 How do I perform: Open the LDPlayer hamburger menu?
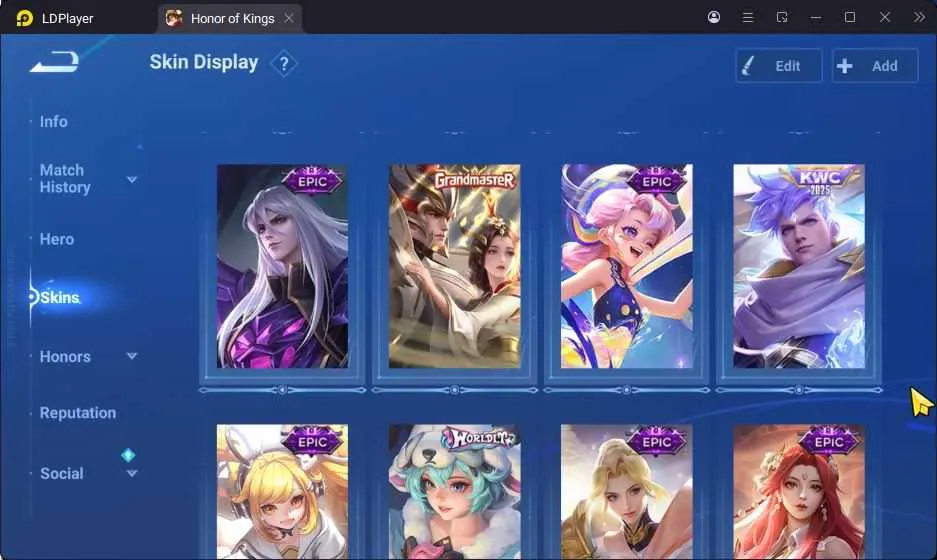click(748, 17)
